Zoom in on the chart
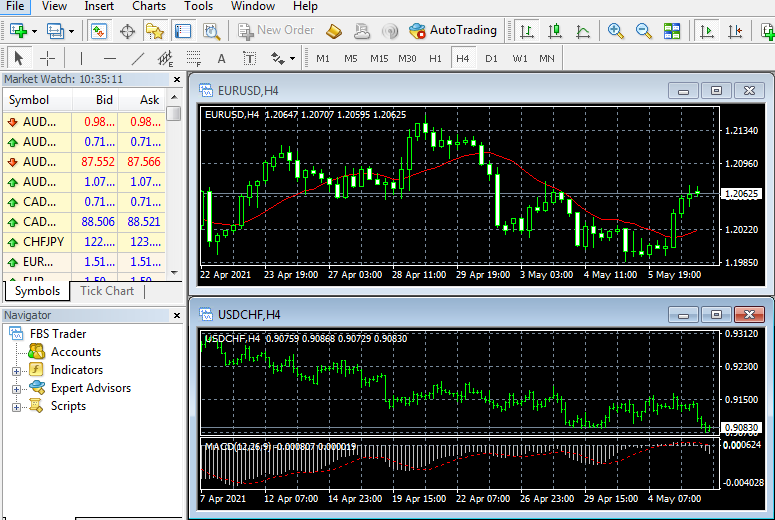Viewport: 775px width, 520px height. coord(615,31)
